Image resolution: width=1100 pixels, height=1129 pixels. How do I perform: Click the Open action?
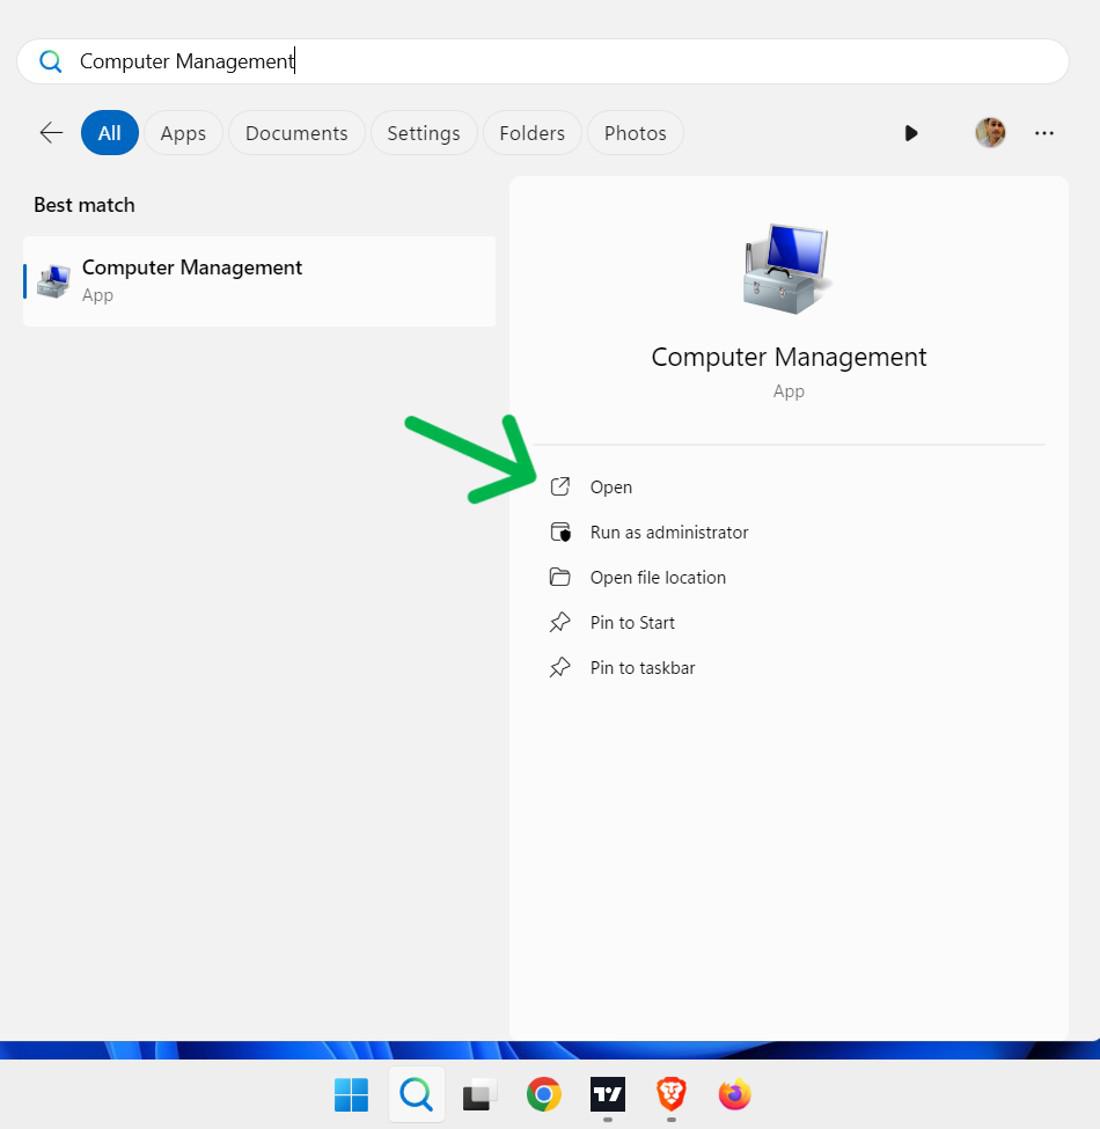coord(610,487)
